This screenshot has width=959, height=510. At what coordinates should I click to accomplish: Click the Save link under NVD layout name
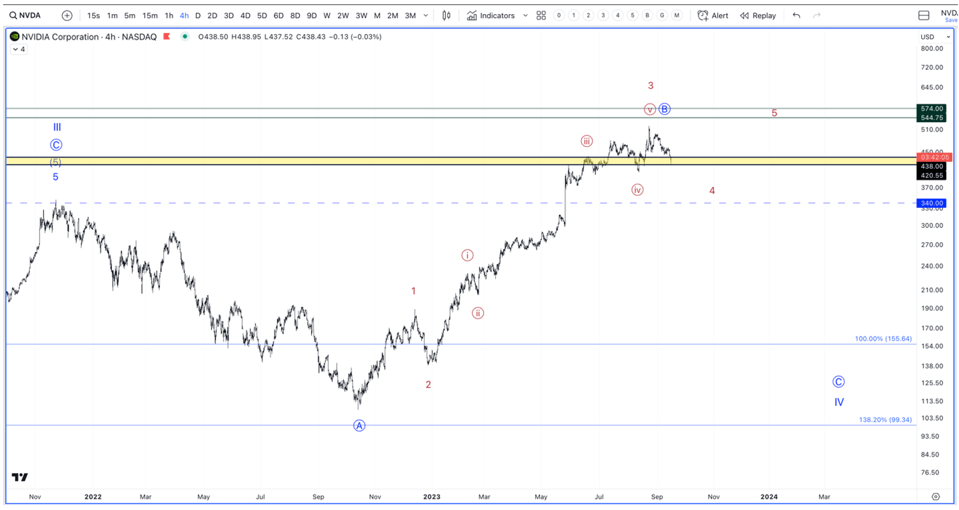952,20
